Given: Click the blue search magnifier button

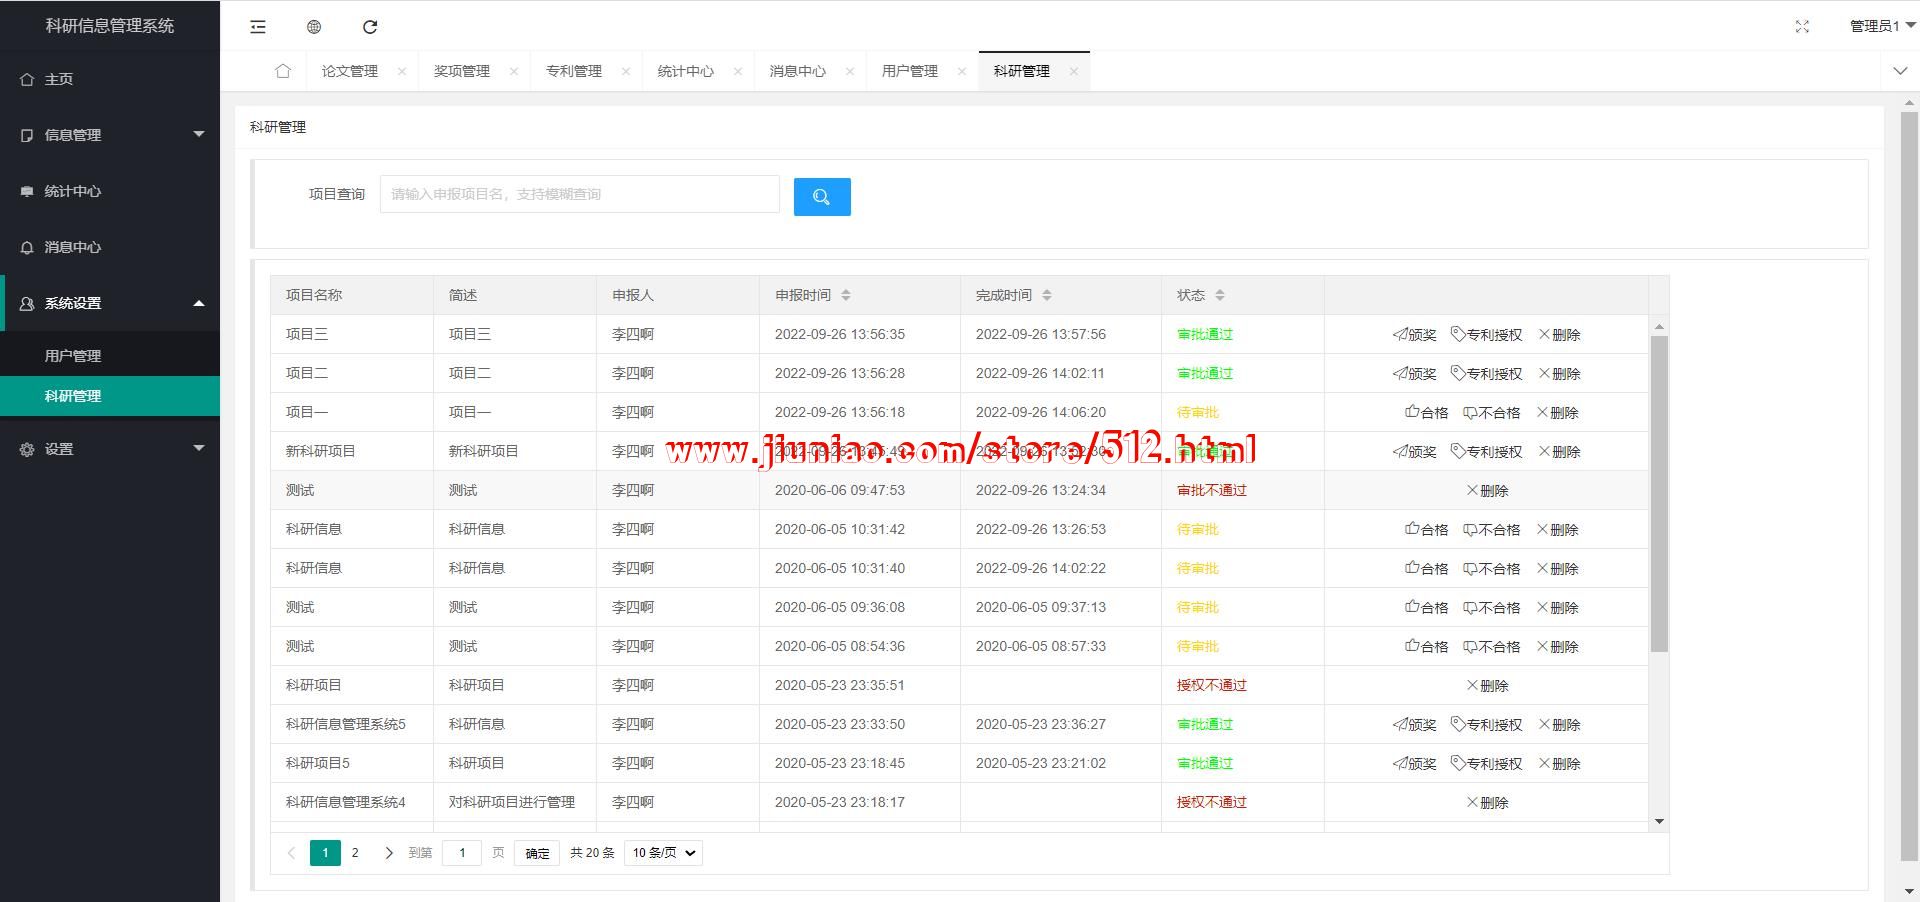Looking at the screenshot, I should (821, 197).
